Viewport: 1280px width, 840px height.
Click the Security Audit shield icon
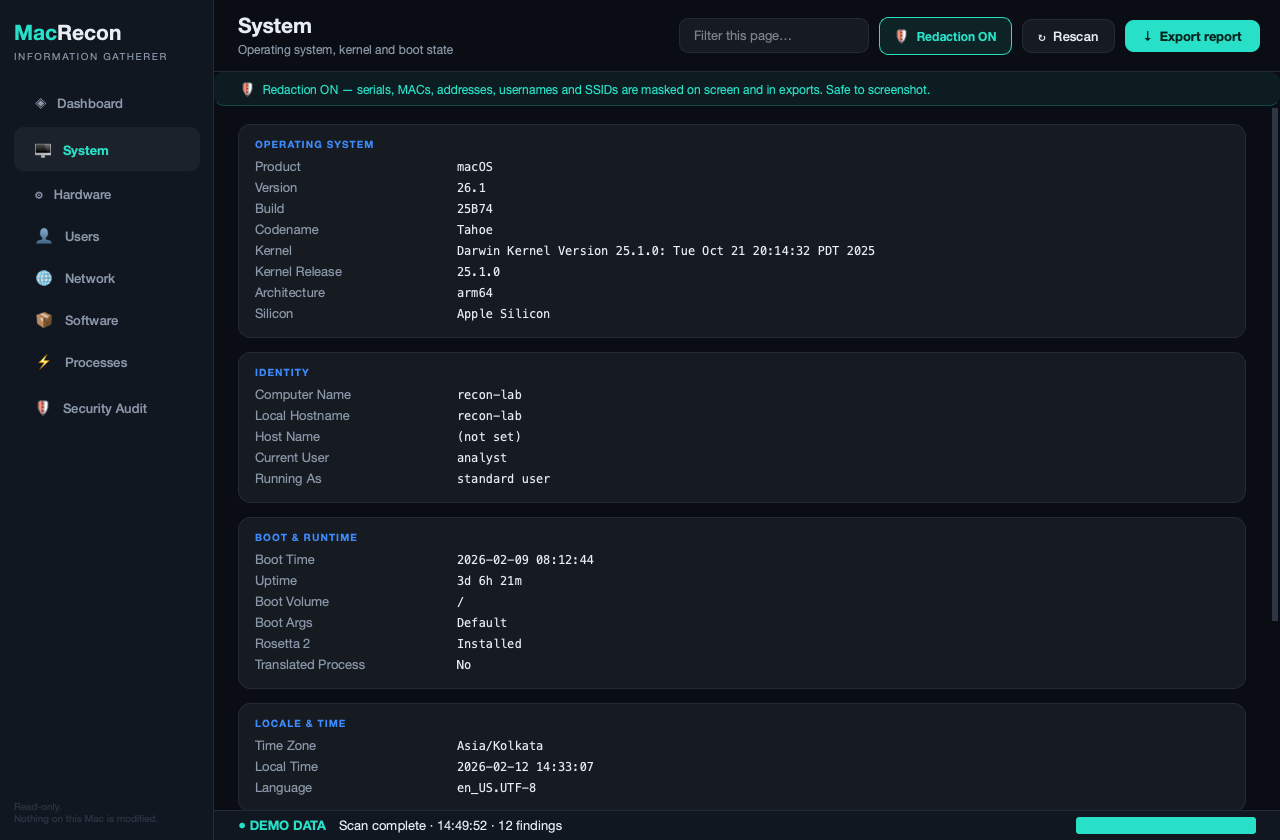pos(43,408)
